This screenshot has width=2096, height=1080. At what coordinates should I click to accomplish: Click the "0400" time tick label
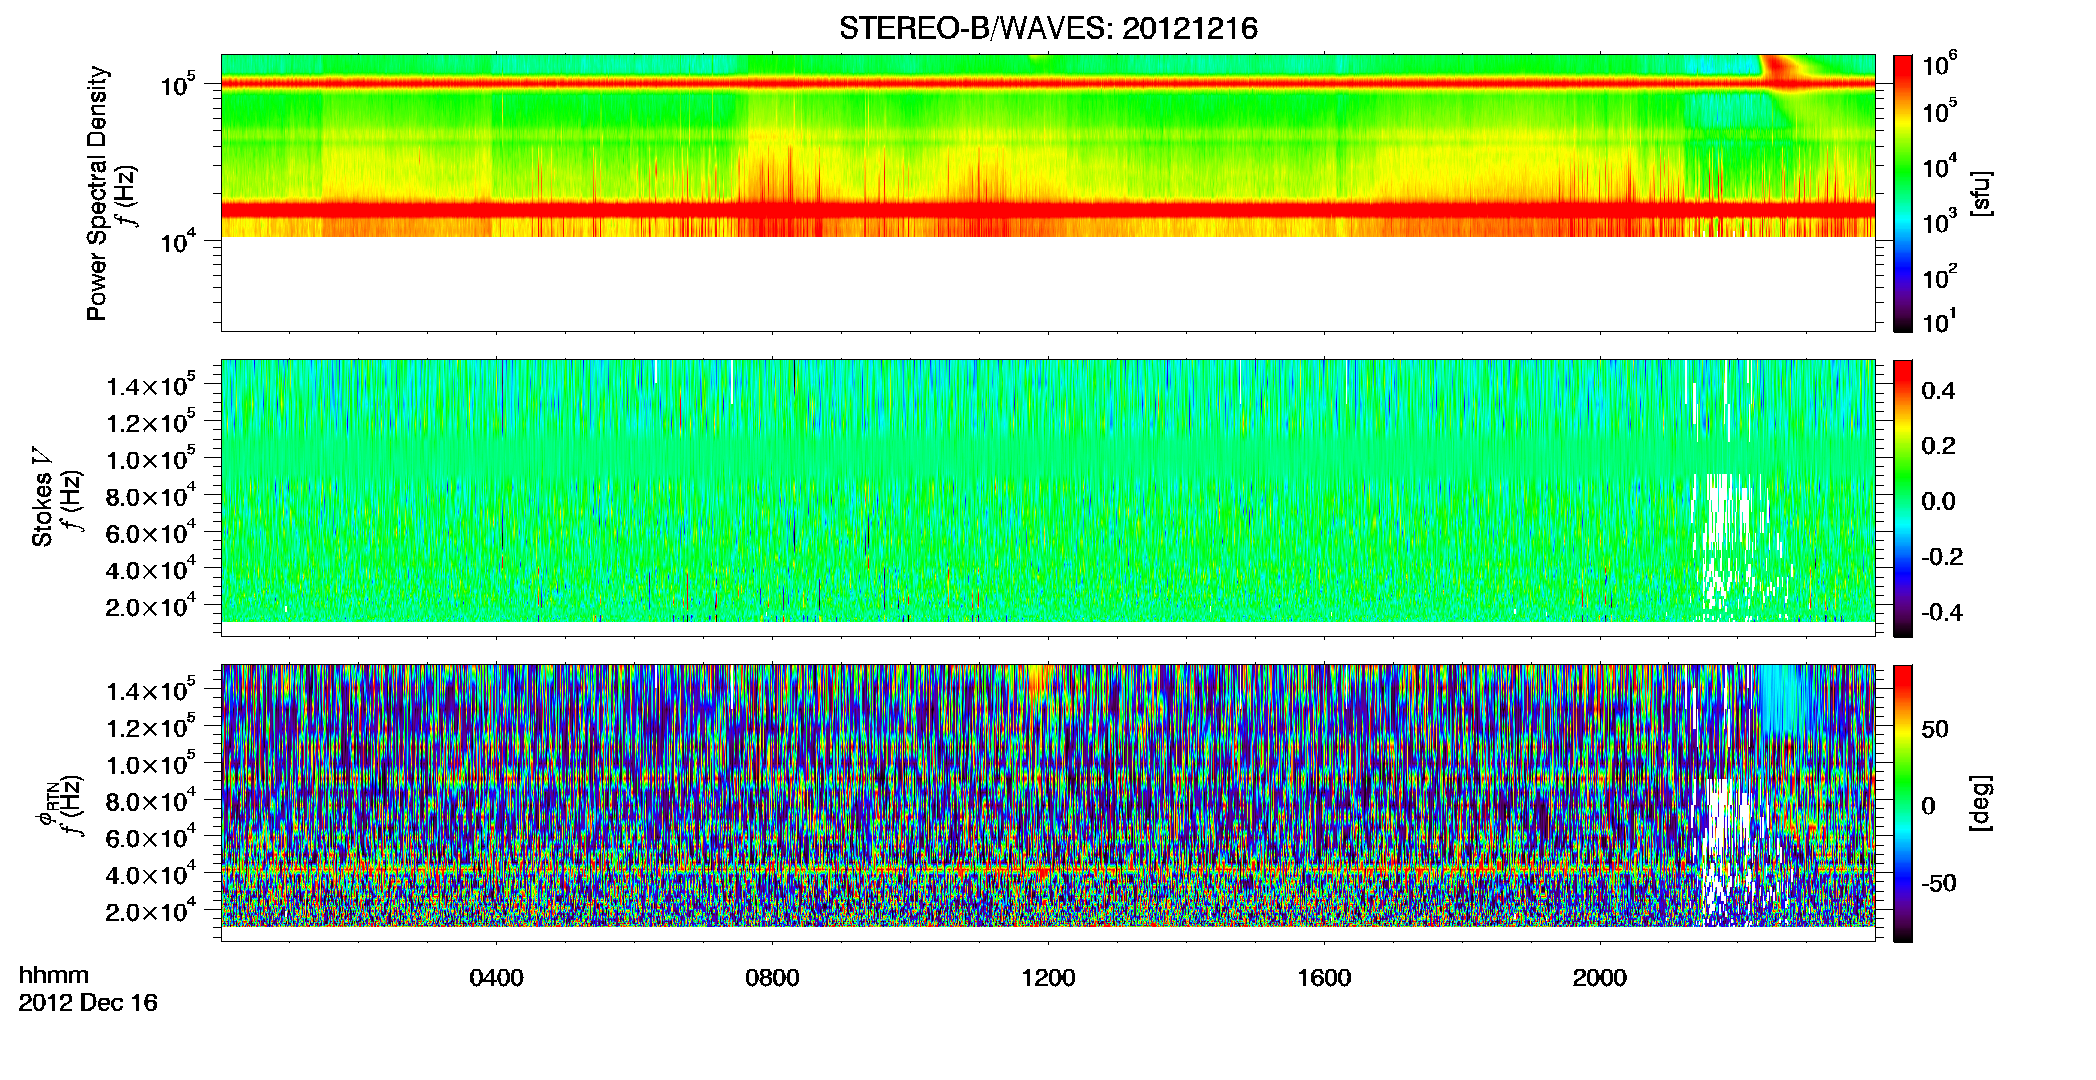click(x=496, y=978)
